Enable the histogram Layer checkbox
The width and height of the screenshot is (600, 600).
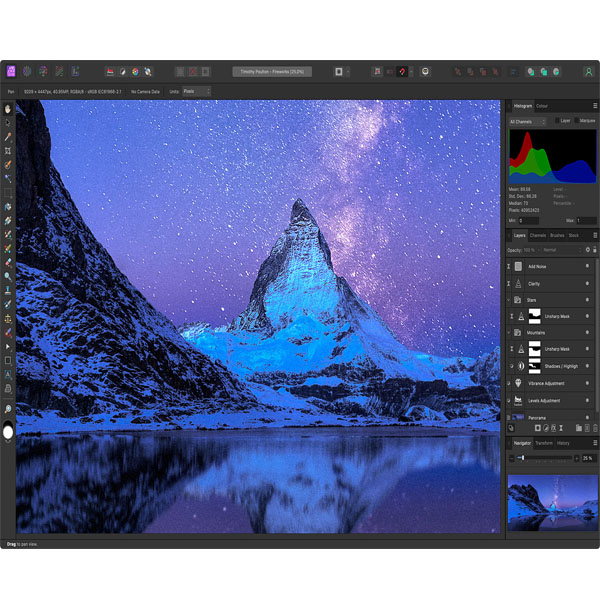[x=557, y=121]
